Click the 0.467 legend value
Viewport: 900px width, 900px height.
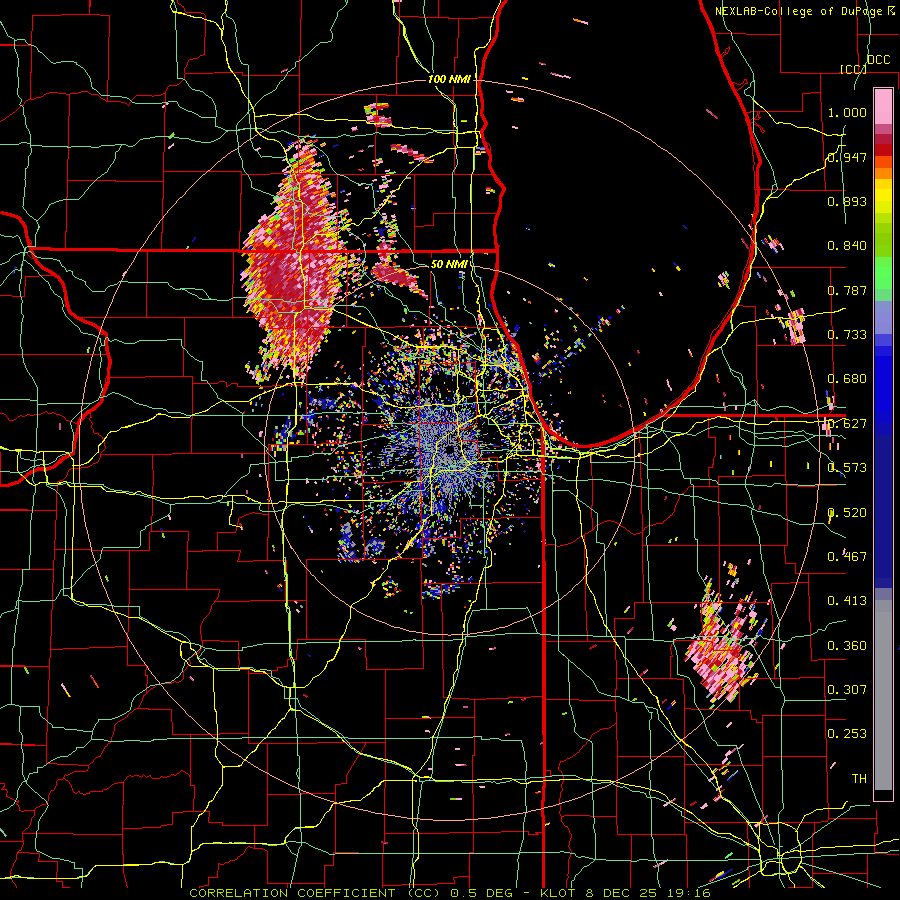(847, 556)
